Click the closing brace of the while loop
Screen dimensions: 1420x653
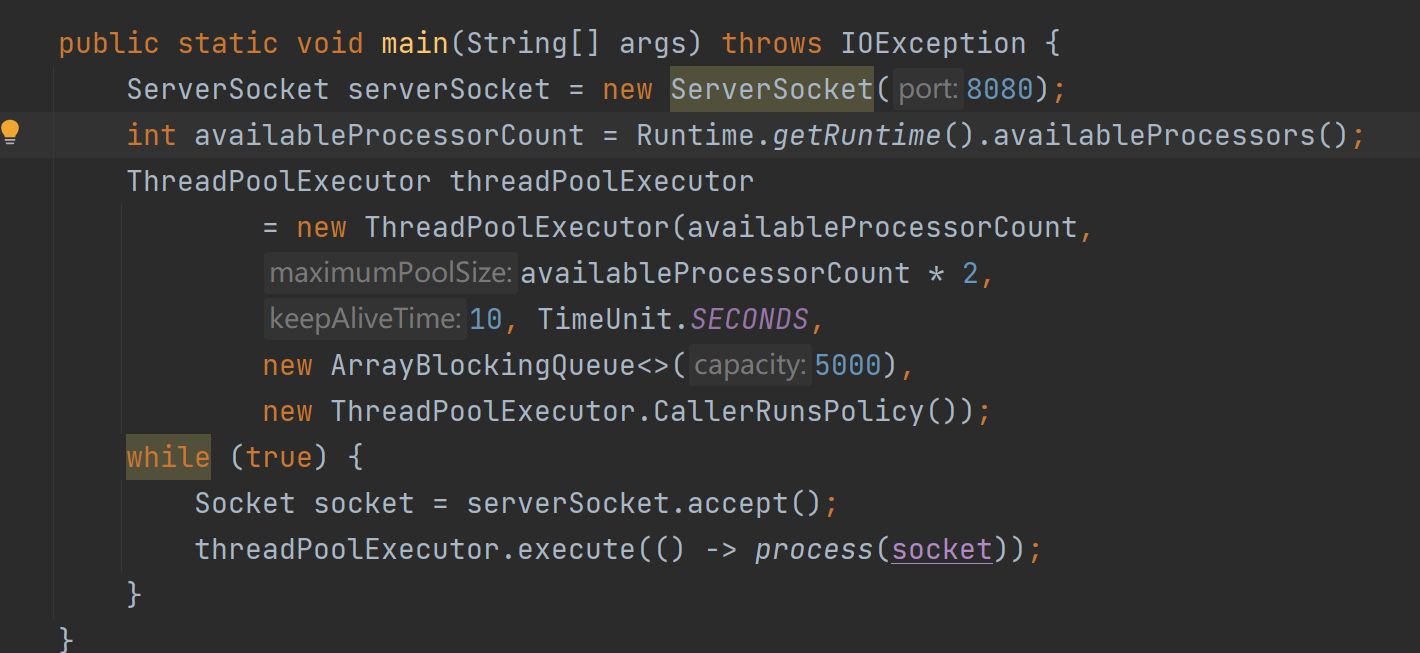(x=134, y=593)
